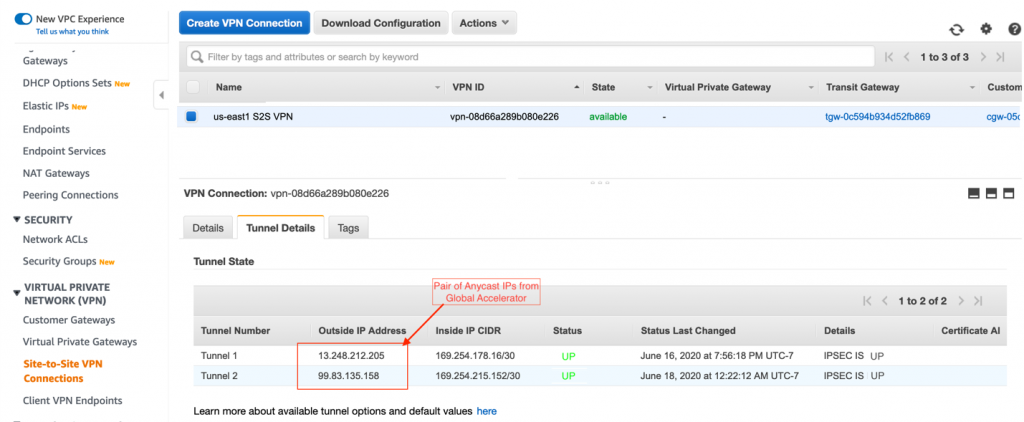Click the search magnifier icon
This screenshot has width=1024, height=422.
click(197, 57)
